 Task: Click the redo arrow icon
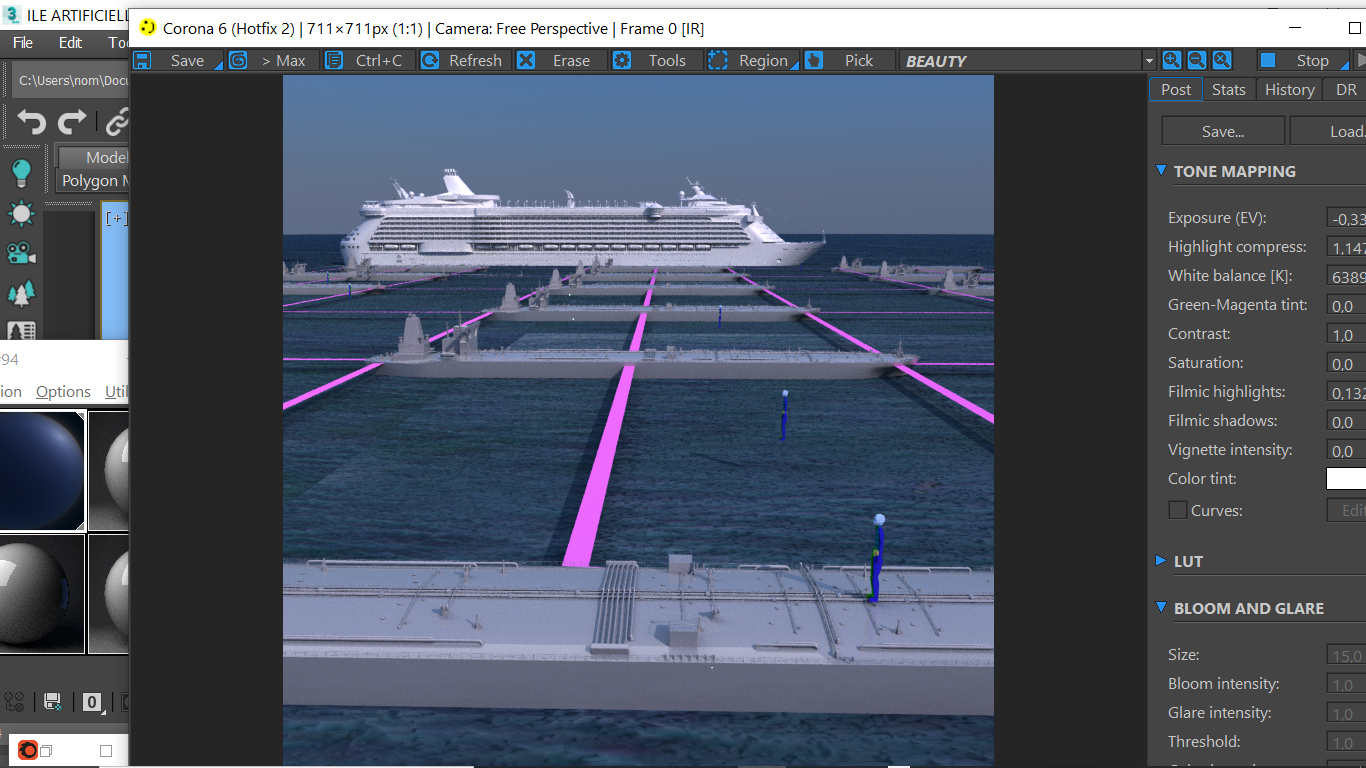72,123
